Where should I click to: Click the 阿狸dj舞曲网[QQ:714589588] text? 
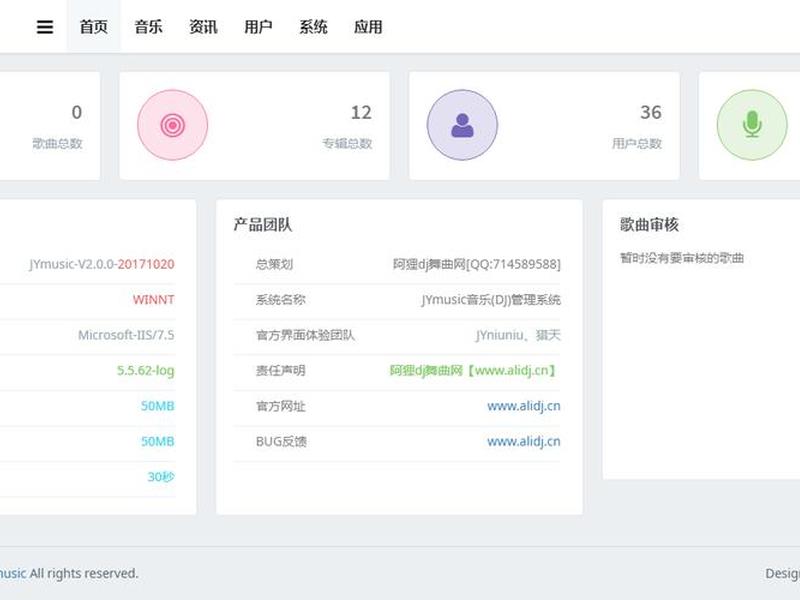[x=477, y=264]
